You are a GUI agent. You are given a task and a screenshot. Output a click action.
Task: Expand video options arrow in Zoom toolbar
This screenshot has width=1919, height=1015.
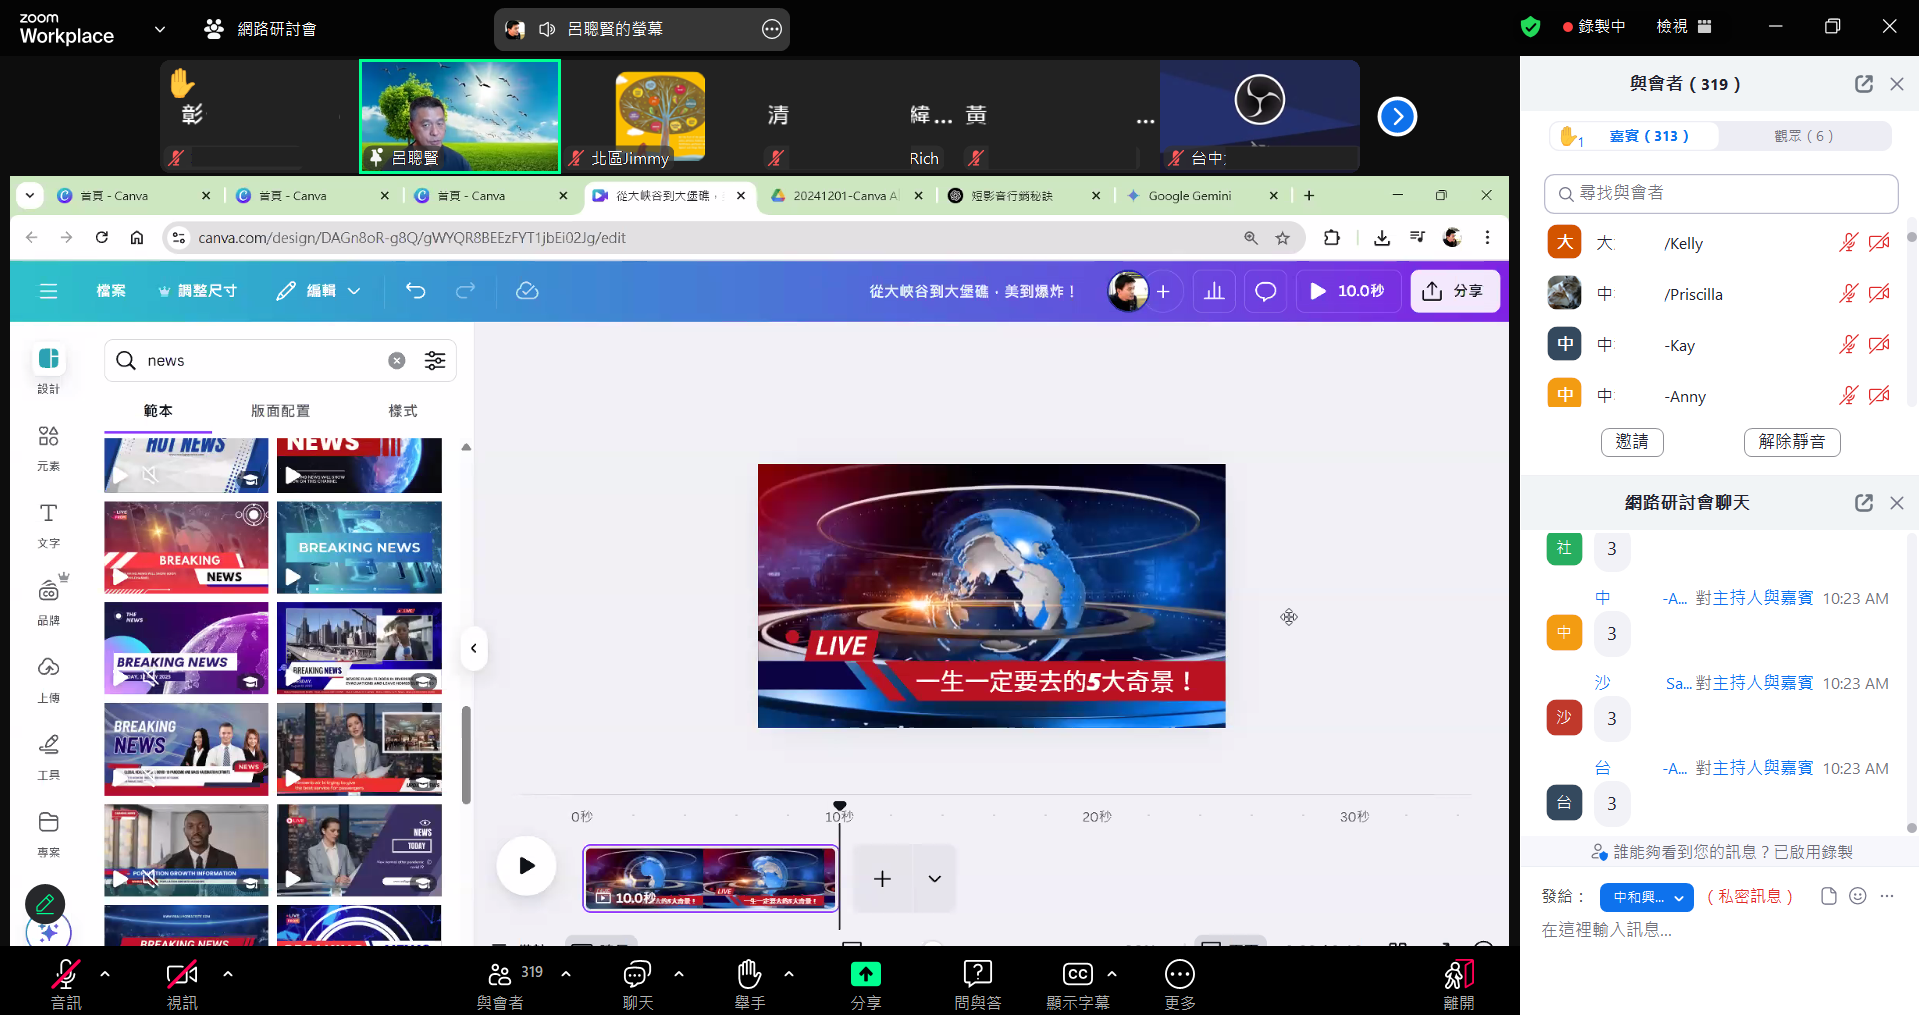pos(228,973)
